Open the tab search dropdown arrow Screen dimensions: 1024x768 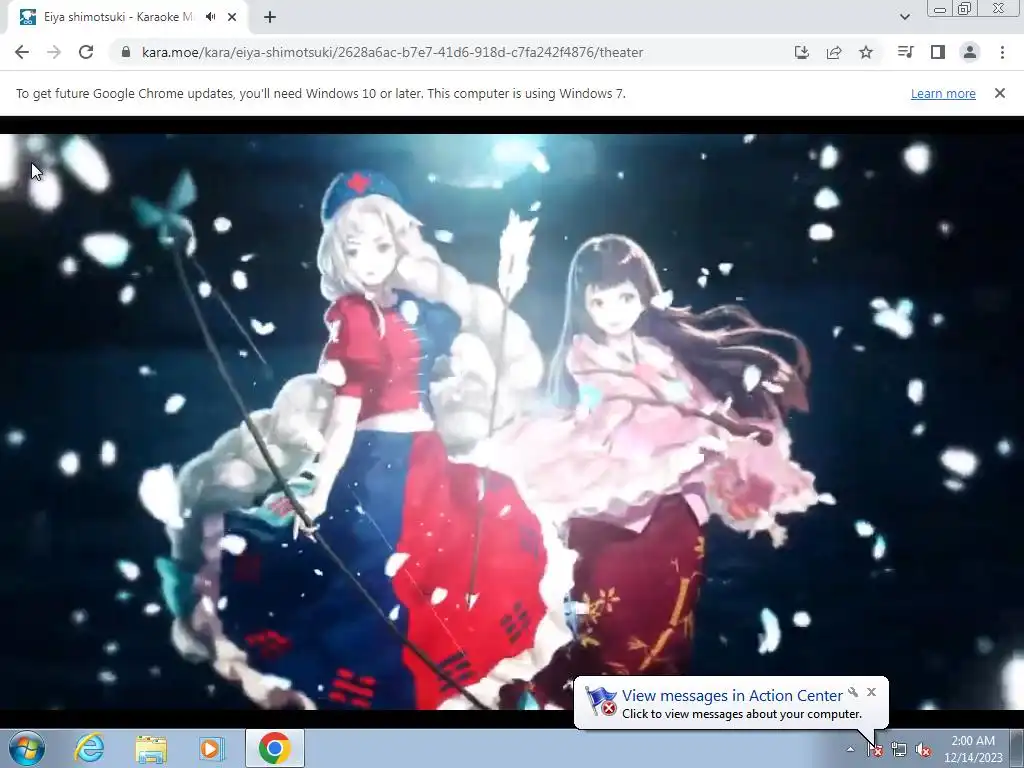coord(904,17)
